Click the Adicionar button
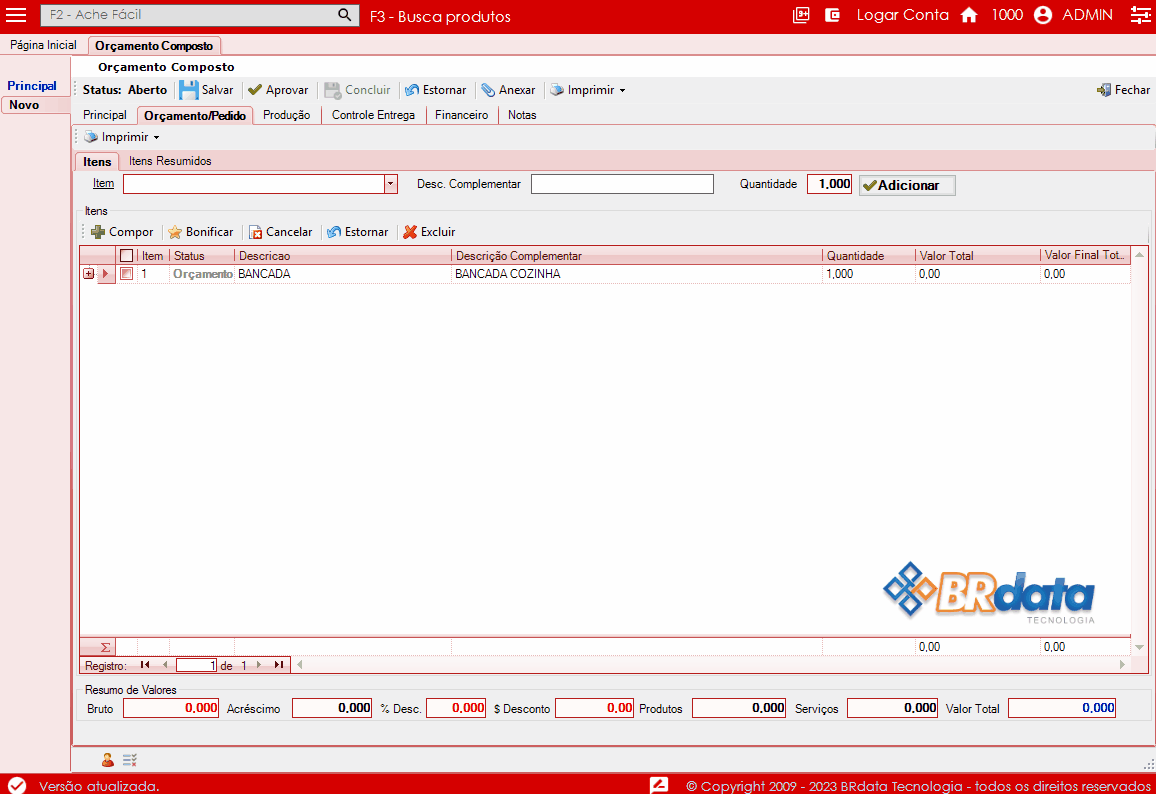The height and width of the screenshot is (794, 1156). coord(907,185)
